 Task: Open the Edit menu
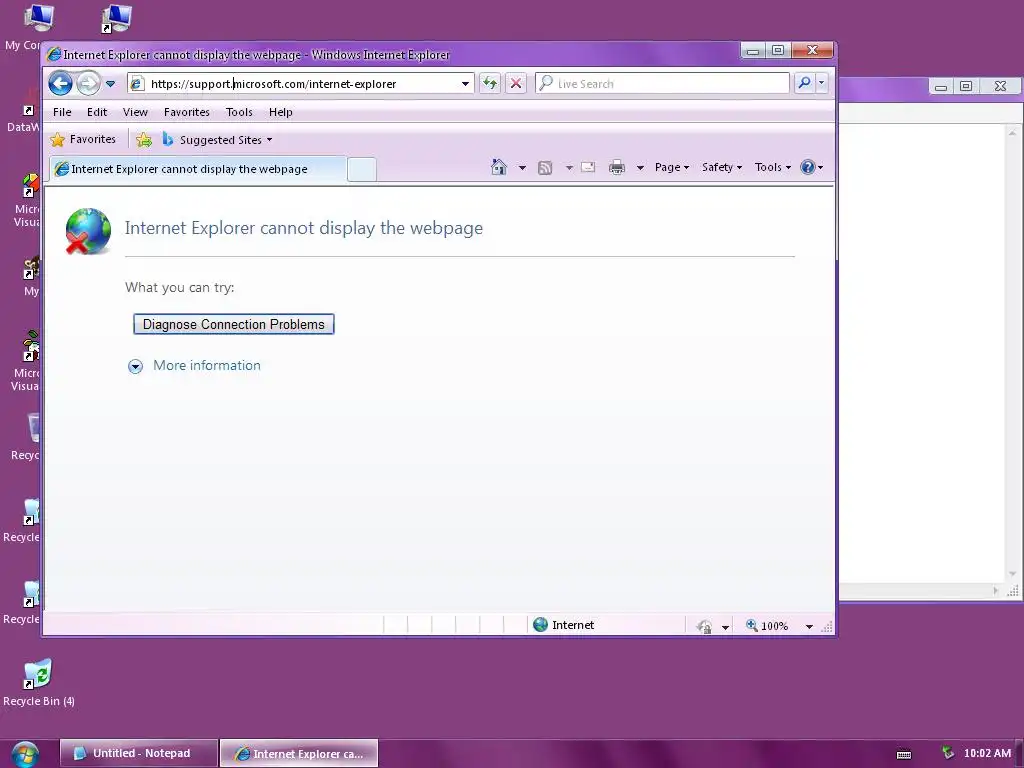point(97,112)
